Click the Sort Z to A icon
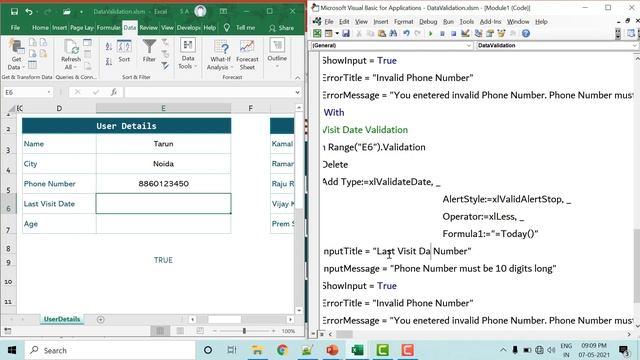Image resolution: width=640 pixels, height=360 pixels. (x=109, y=62)
